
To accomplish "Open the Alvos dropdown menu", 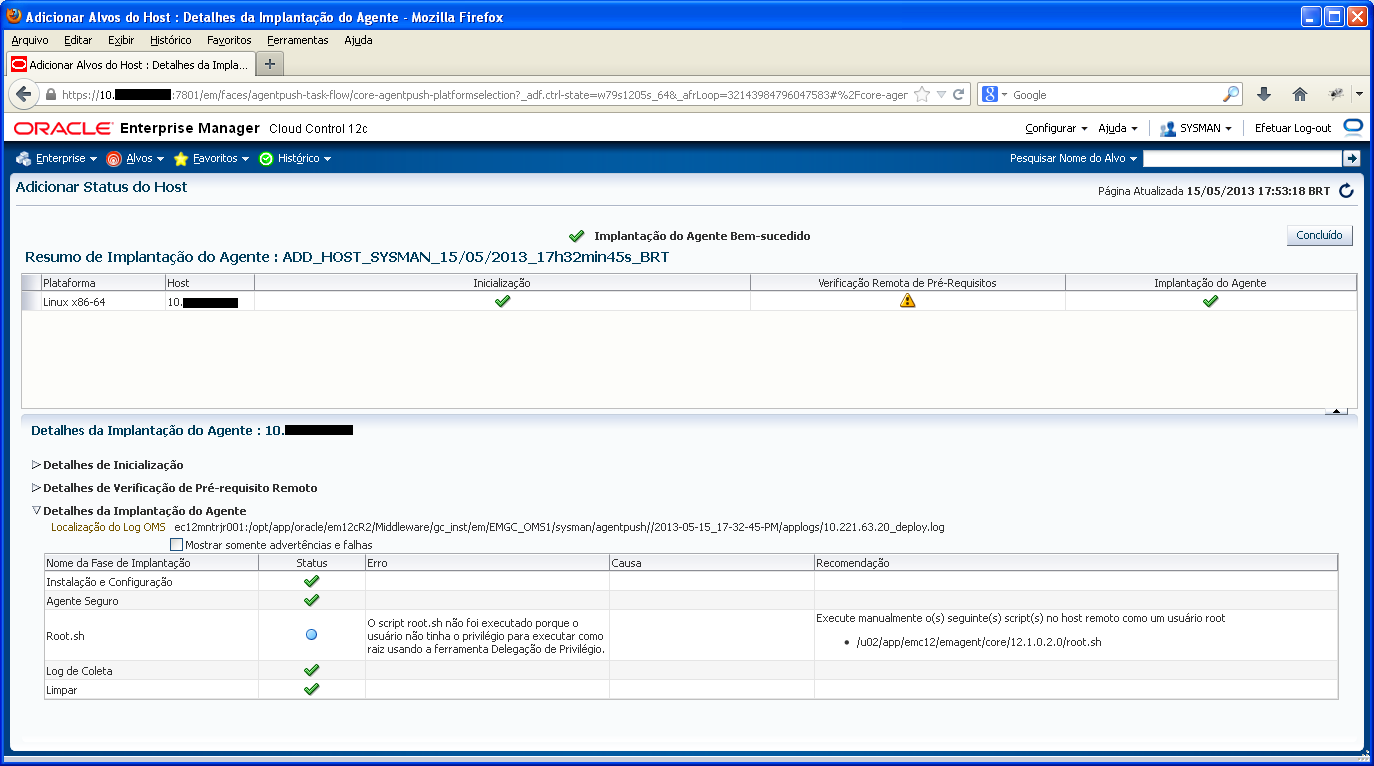I will 134,158.
